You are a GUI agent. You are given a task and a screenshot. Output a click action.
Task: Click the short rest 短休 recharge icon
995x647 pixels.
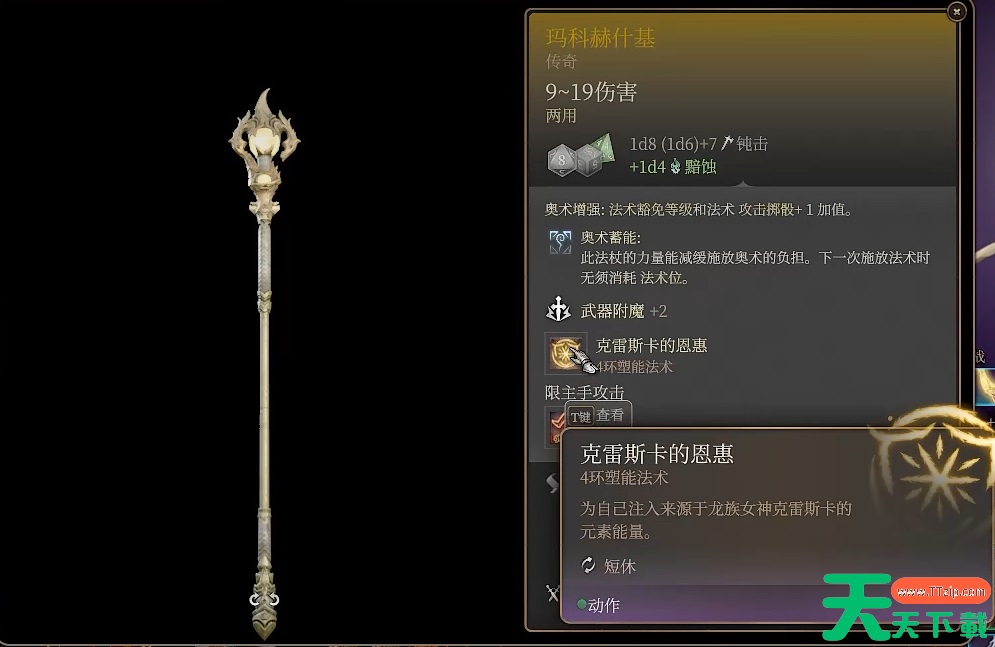pyautogui.click(x=588, y=565)
